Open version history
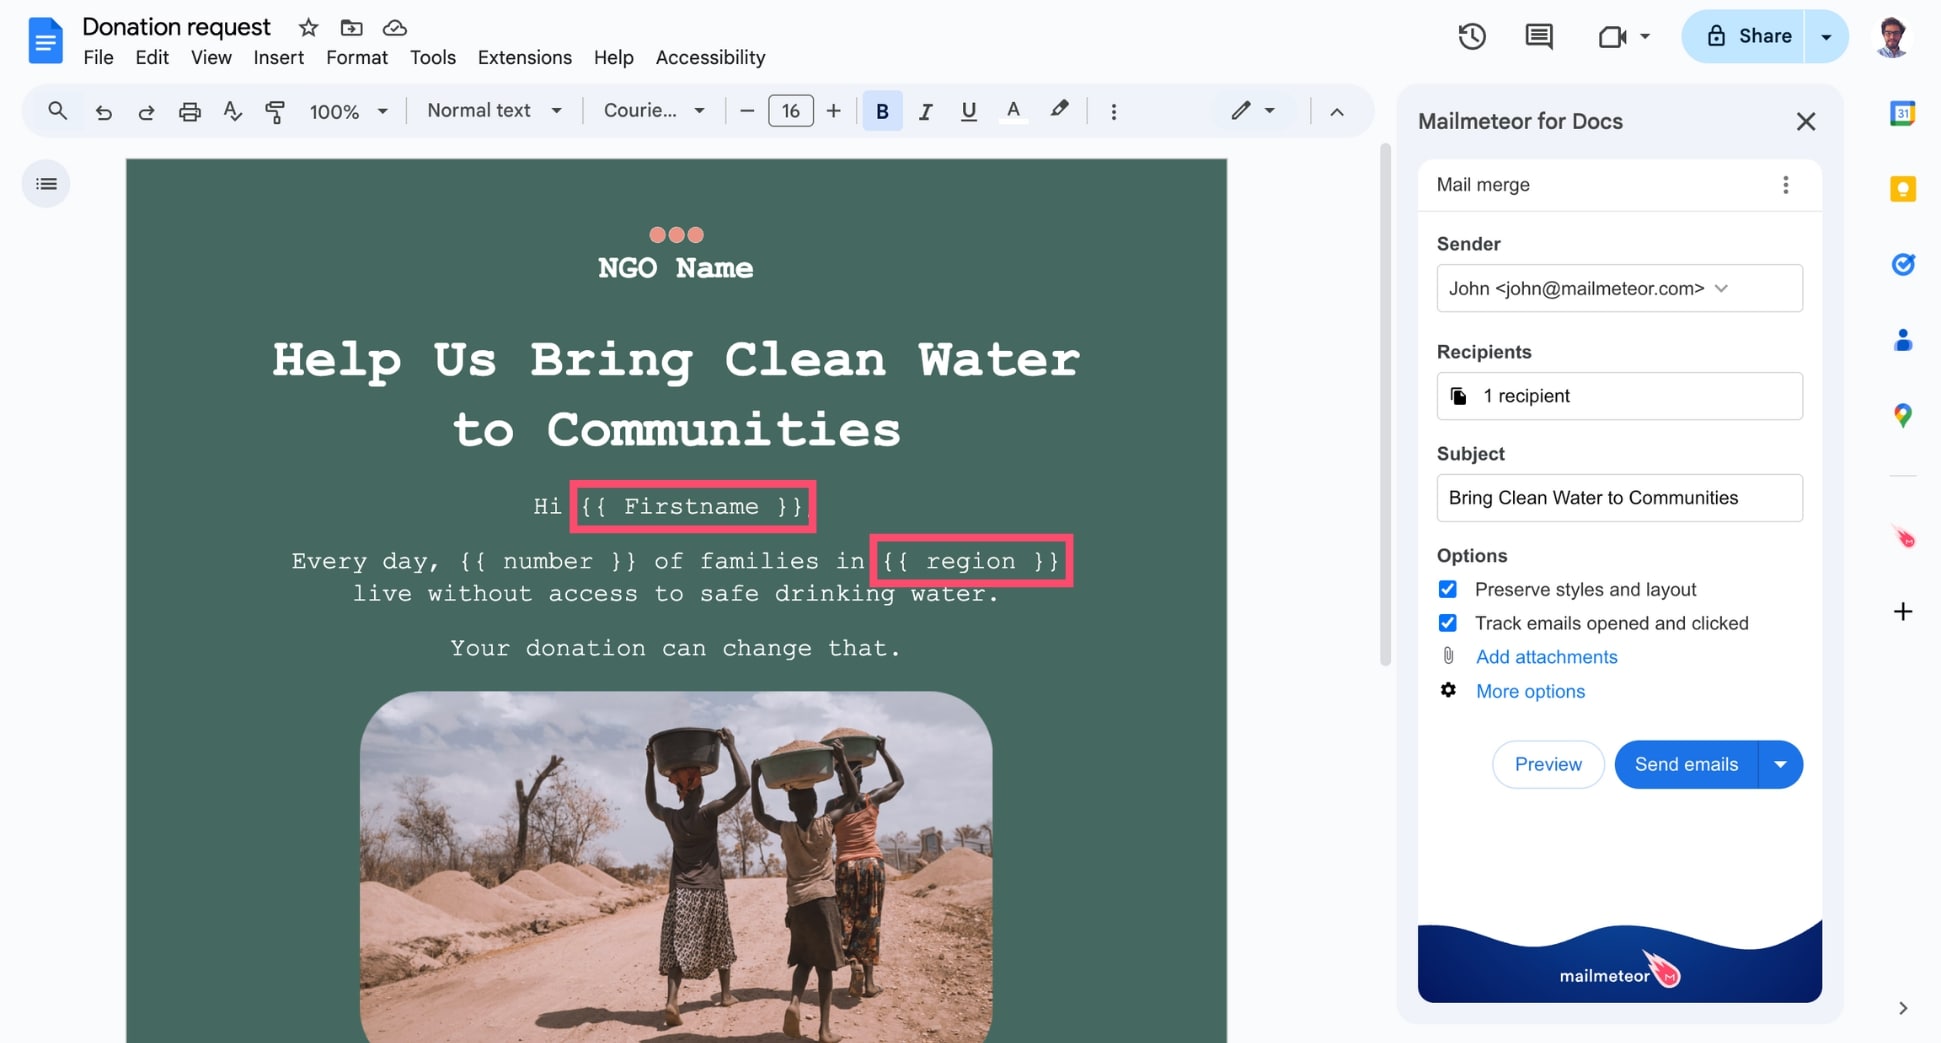Screen dimensions: 1941x1043 [x=1471, y=36]
